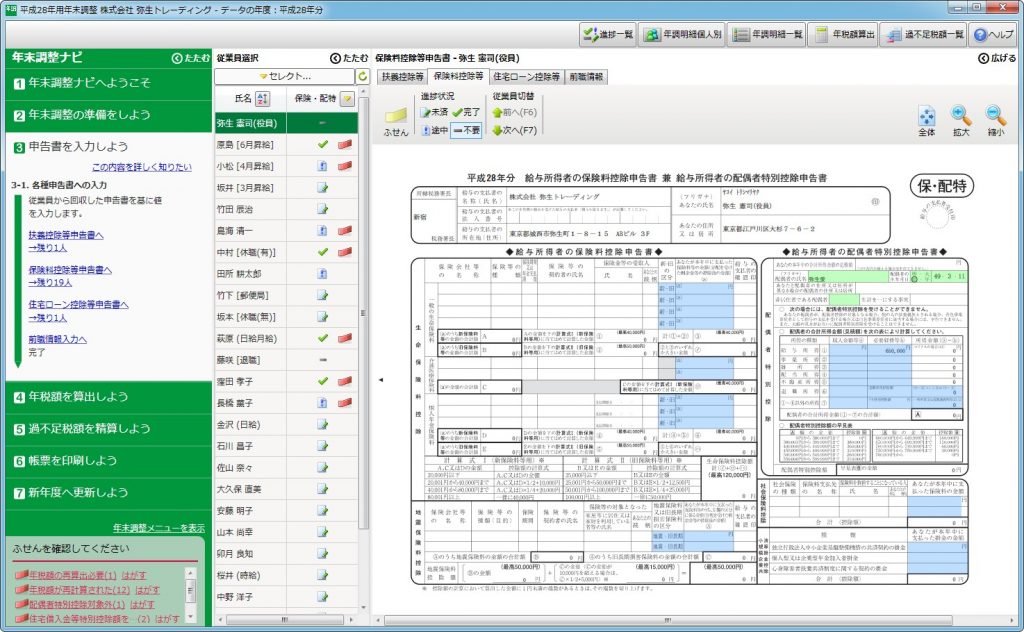The image size is (1024, 632).
Task: Switch to the 前職情報 tab
Action: [x=586, y=77]
